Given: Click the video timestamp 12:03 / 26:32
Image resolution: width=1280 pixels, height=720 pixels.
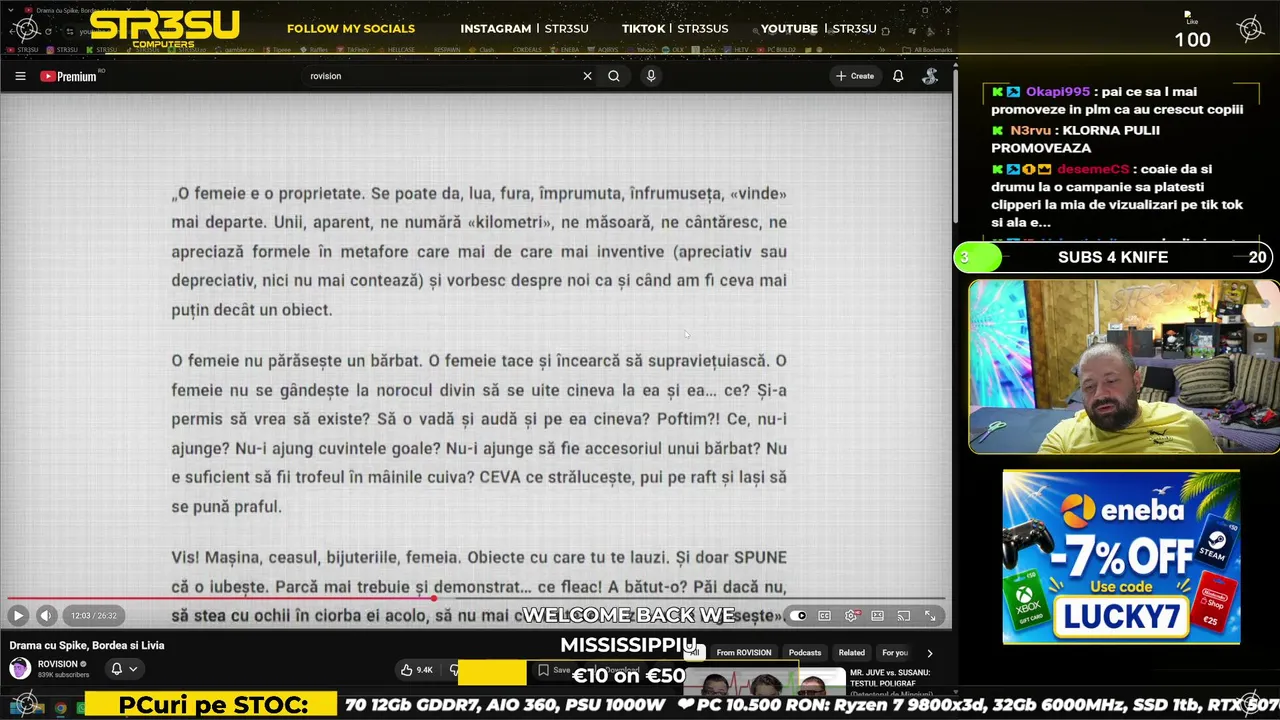Looking at the screenshot, I should (94, 616).
